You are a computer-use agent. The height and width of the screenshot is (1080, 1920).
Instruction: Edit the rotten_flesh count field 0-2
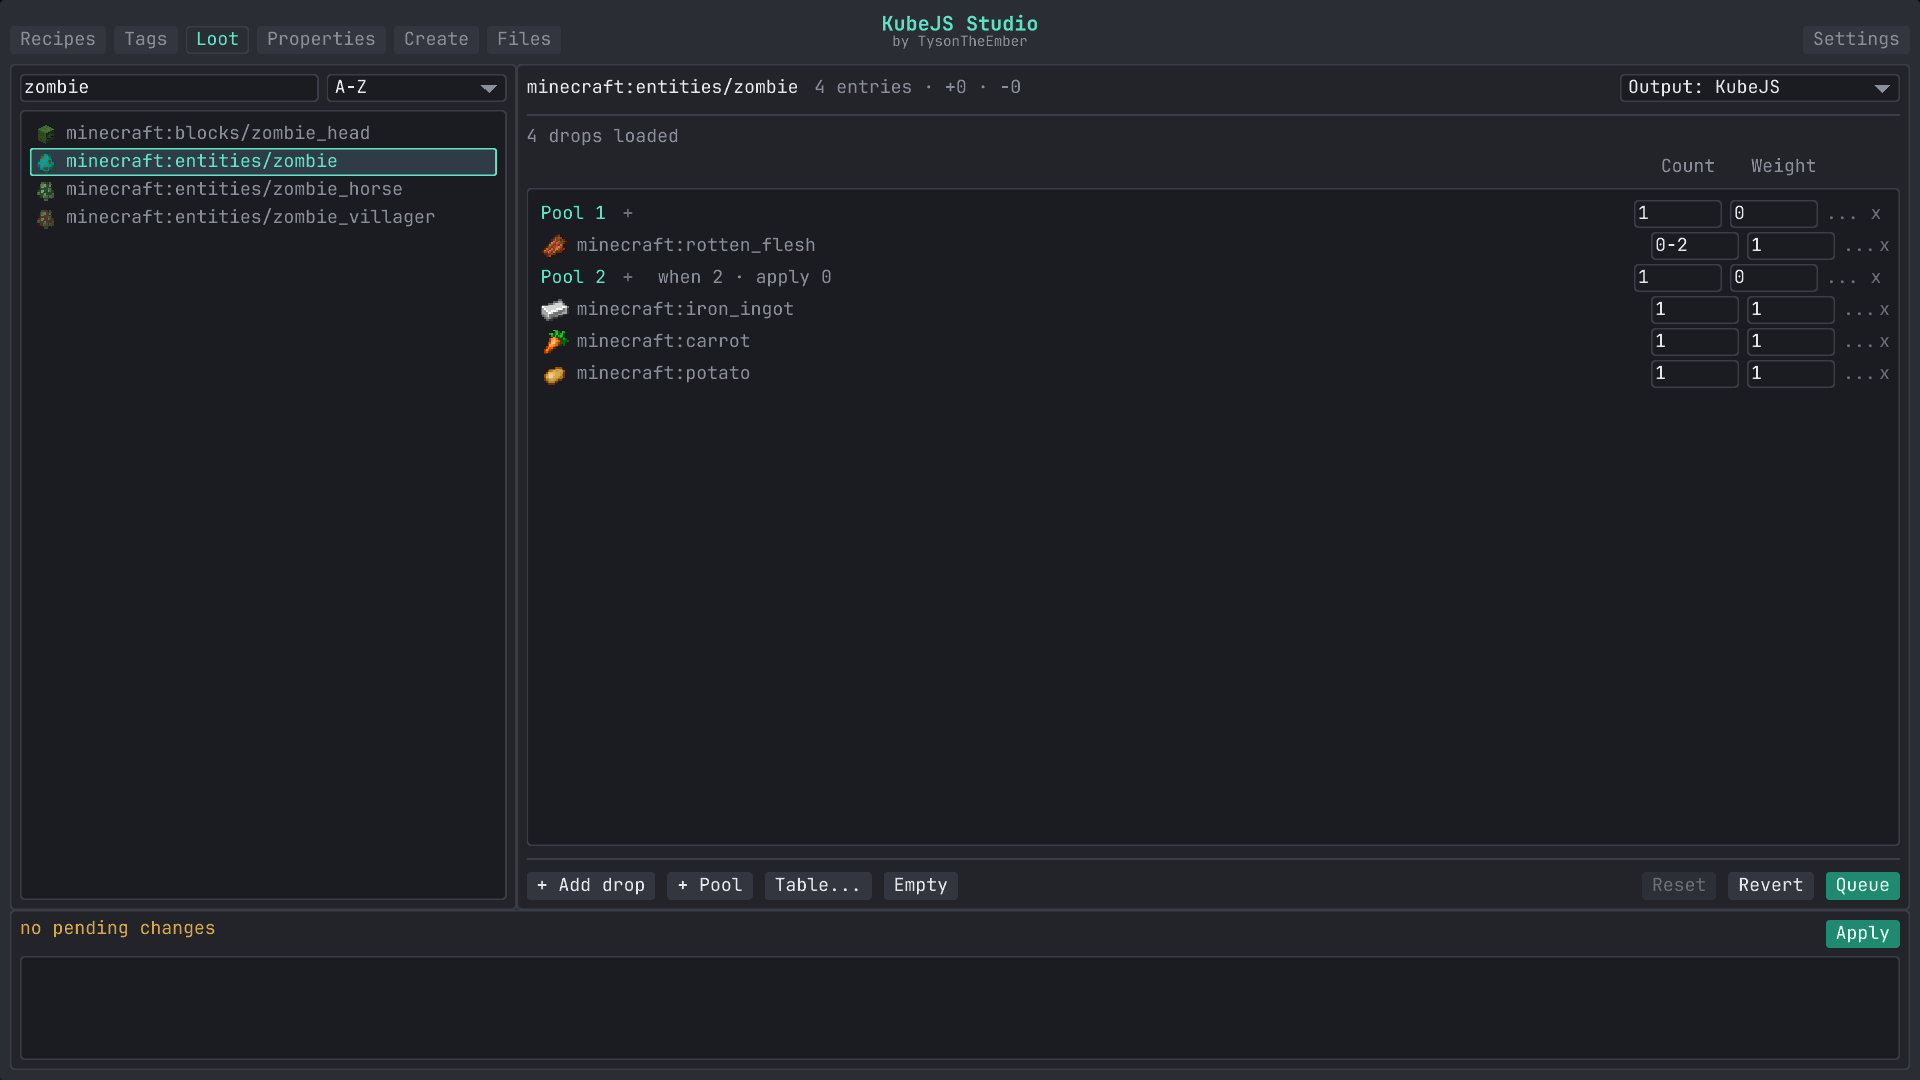click(x=1695, y=246)
